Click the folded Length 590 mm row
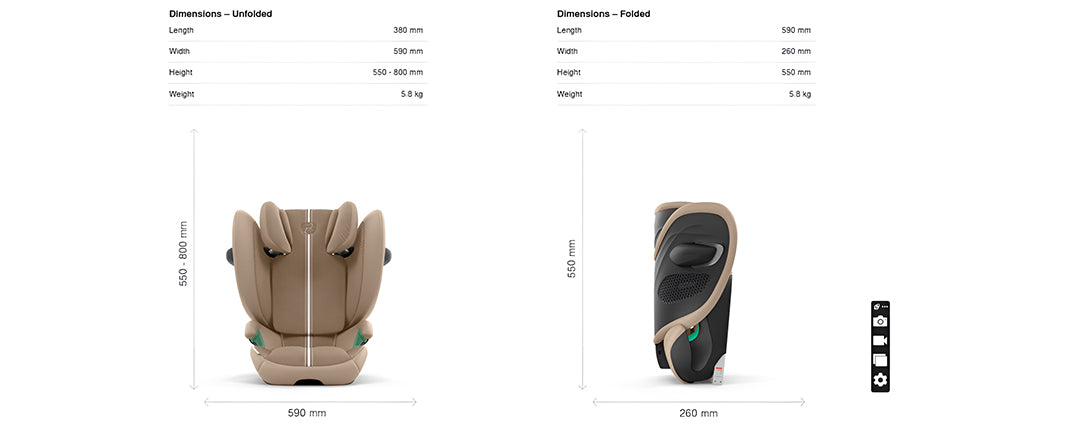Image resolution: width=1080 pixels, height=436 pixels. click(686, 30)
